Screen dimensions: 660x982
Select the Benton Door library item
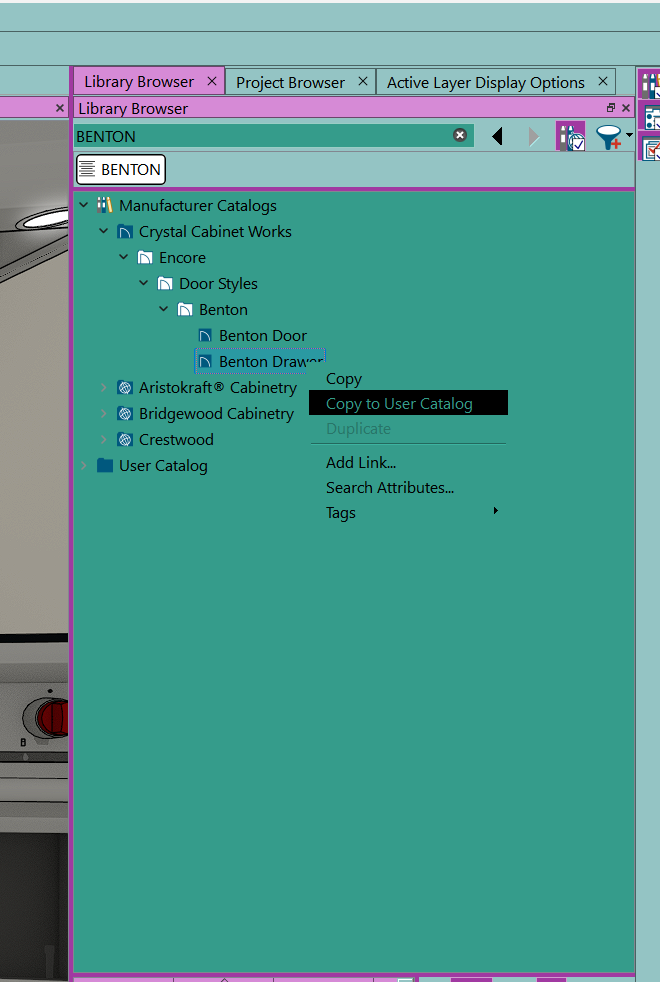(x=262, y=336)
